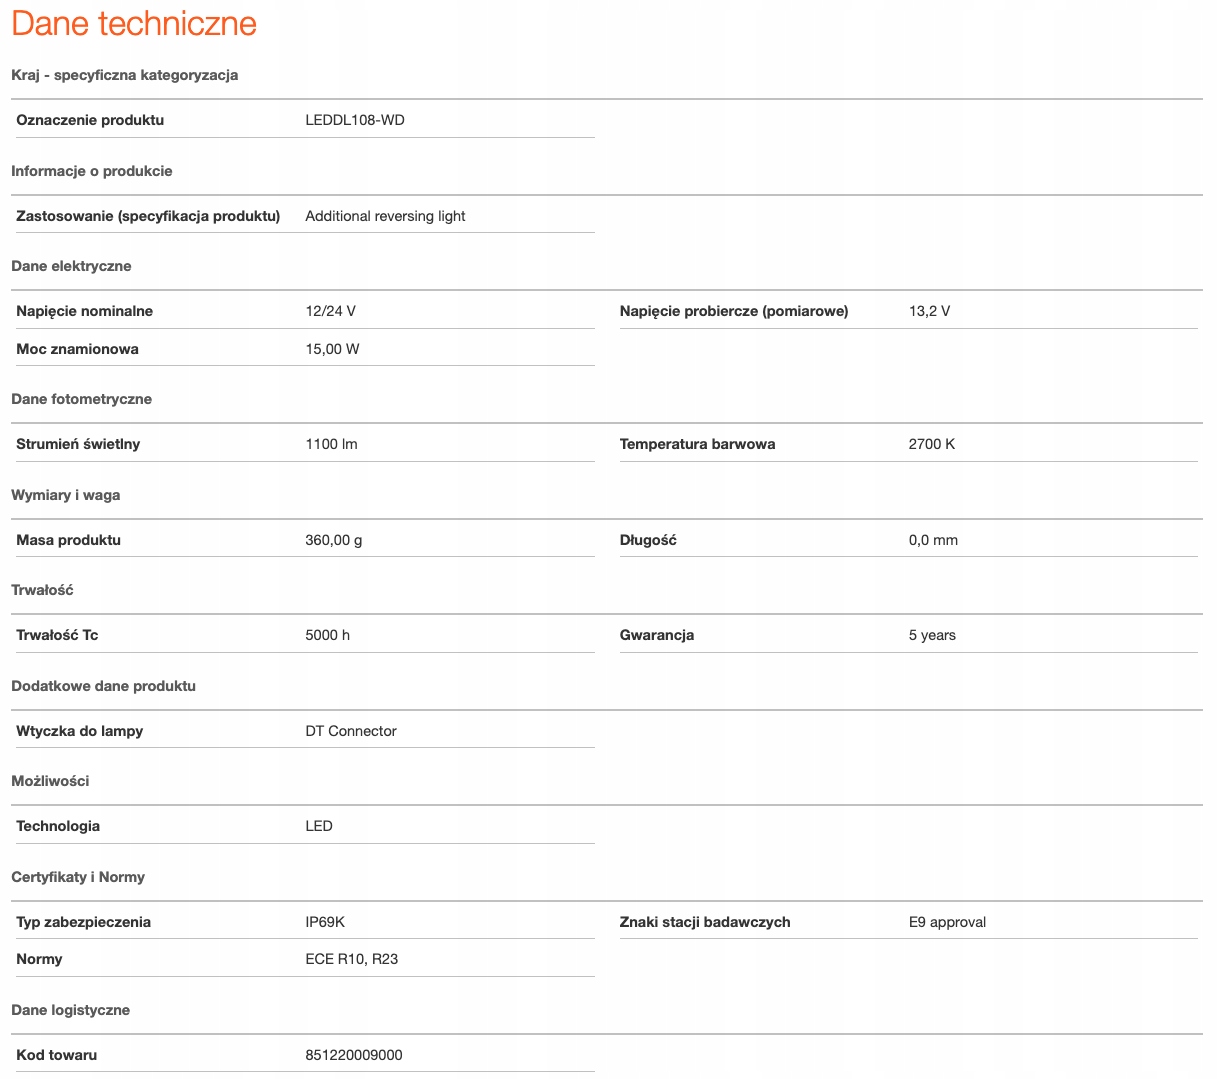Click the 'Moc znamionowa' value 15,00 W
Viewport: 1218px width, 1079px height.
[332, 349]
